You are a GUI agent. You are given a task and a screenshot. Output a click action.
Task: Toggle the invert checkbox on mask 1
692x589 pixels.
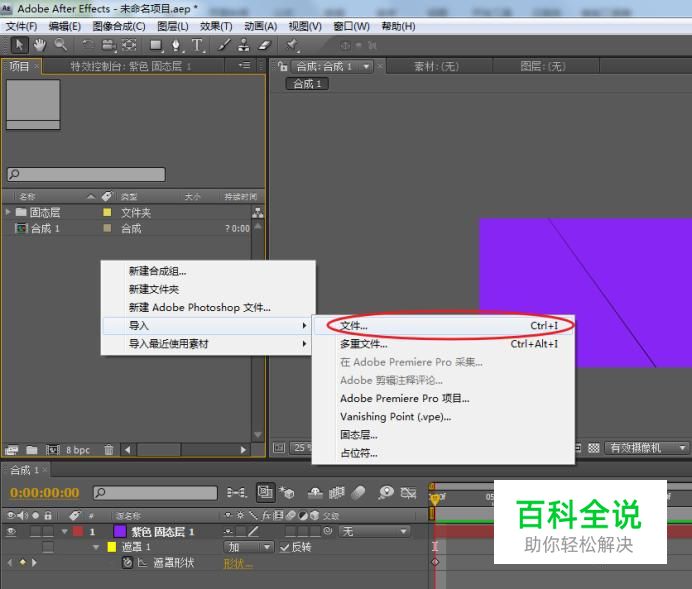coord(285,548)
